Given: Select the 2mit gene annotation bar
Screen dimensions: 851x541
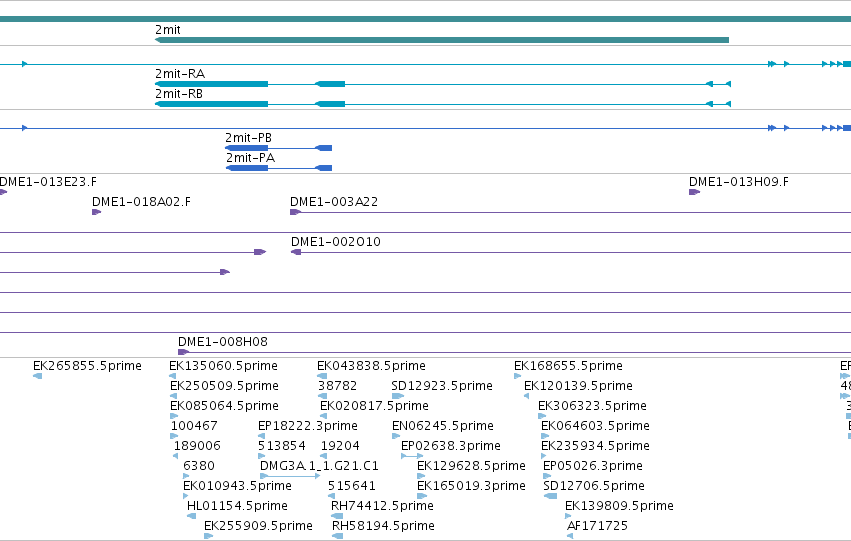Looking at the screenshot, I should [442, 40].
